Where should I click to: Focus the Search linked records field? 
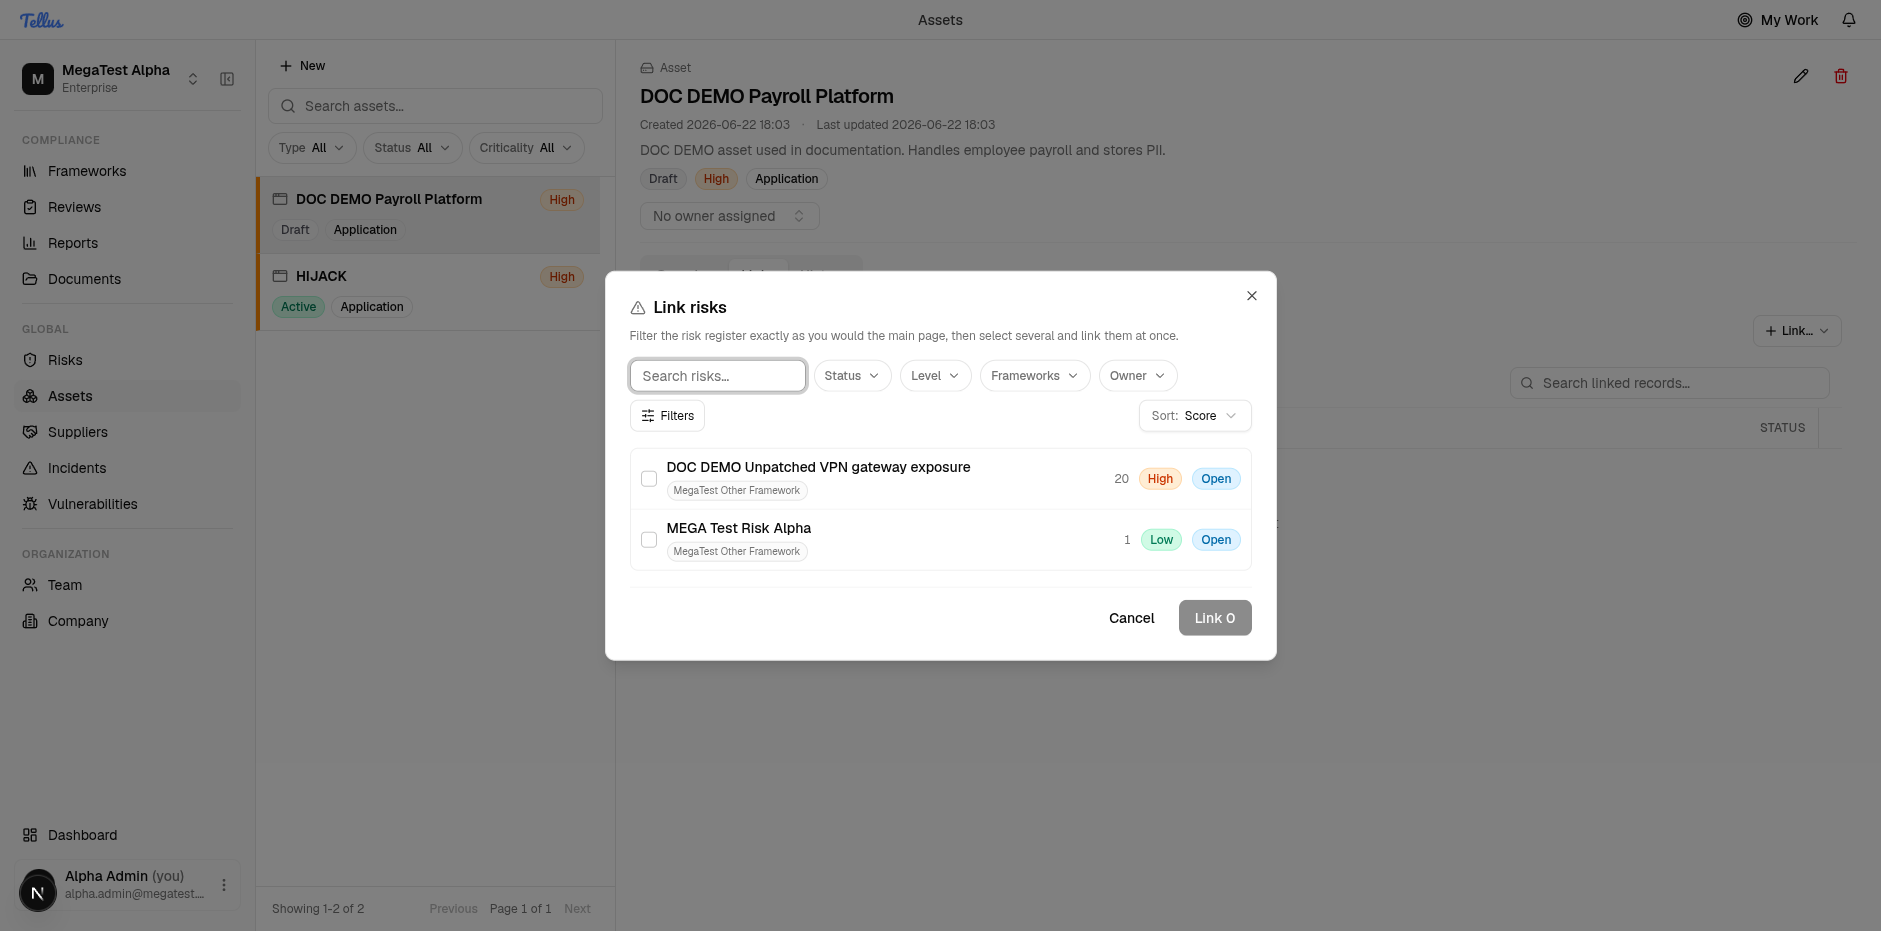pyautogui.click(x=1670, y=383)
